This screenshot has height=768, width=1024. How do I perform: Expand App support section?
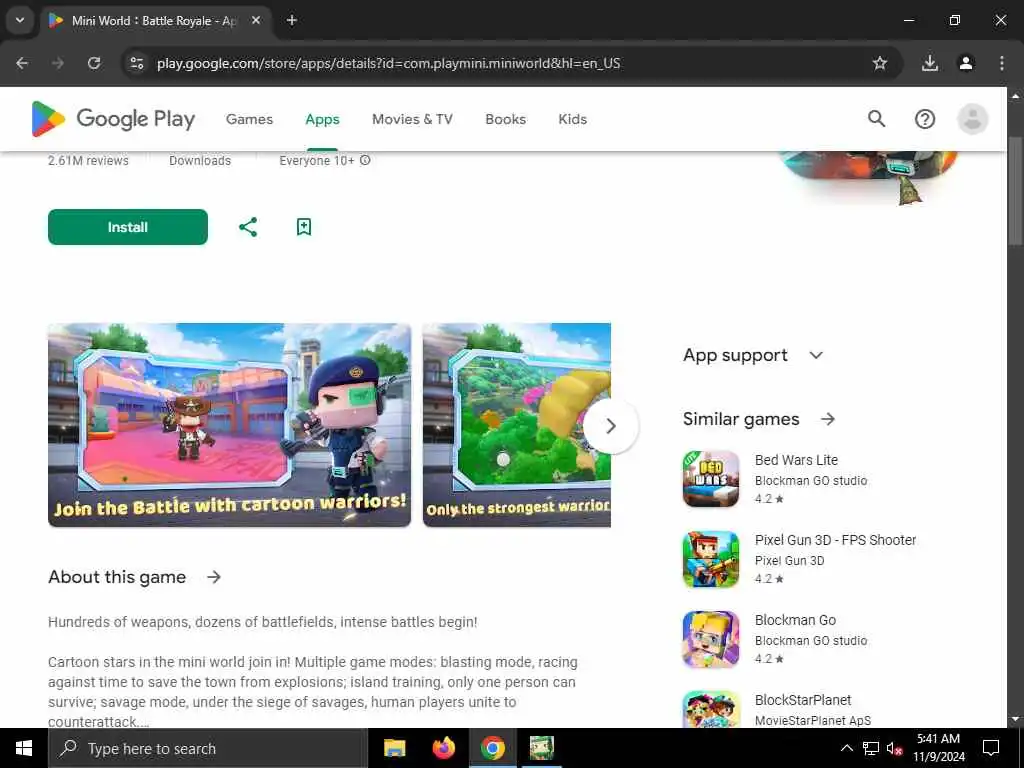point(752,355)
